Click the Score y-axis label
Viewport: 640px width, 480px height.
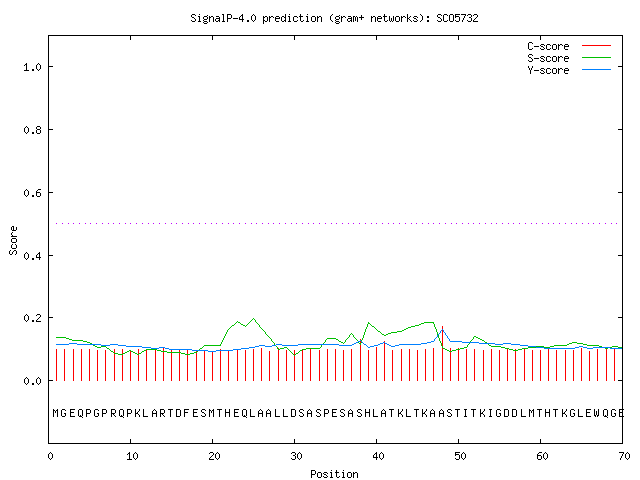point(13,240)
